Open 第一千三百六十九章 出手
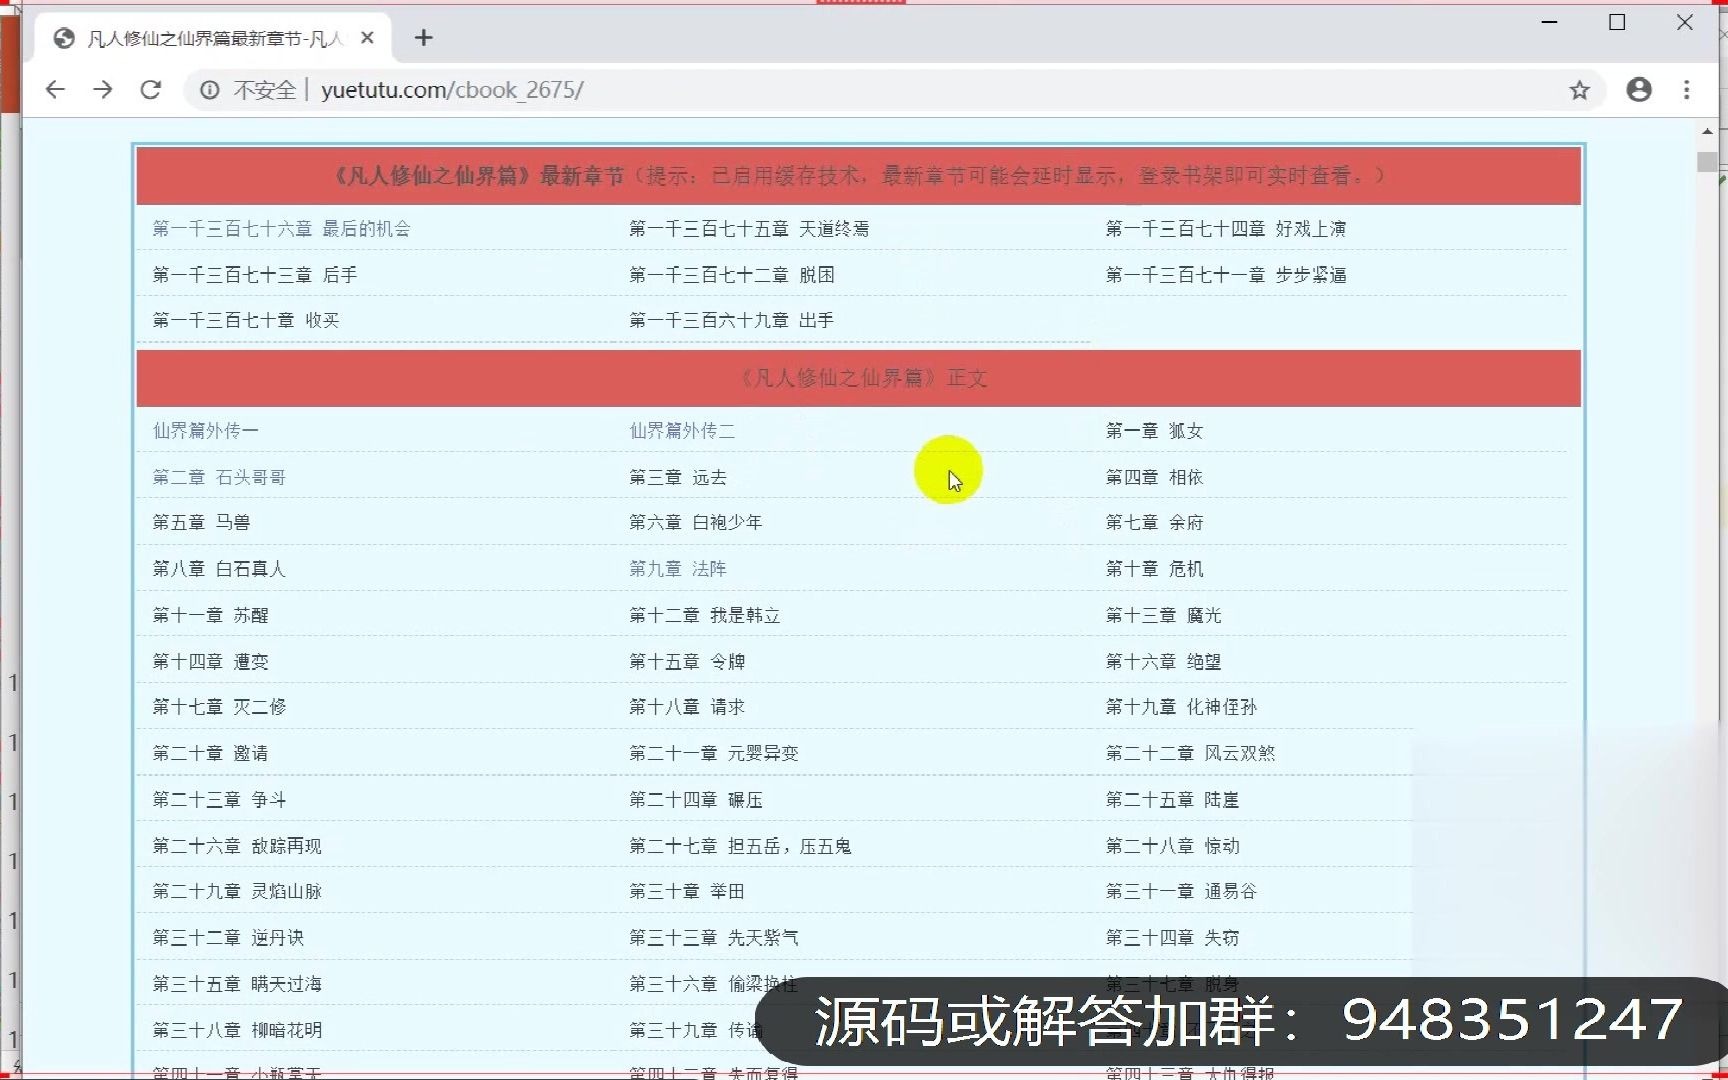 (731, 321)
